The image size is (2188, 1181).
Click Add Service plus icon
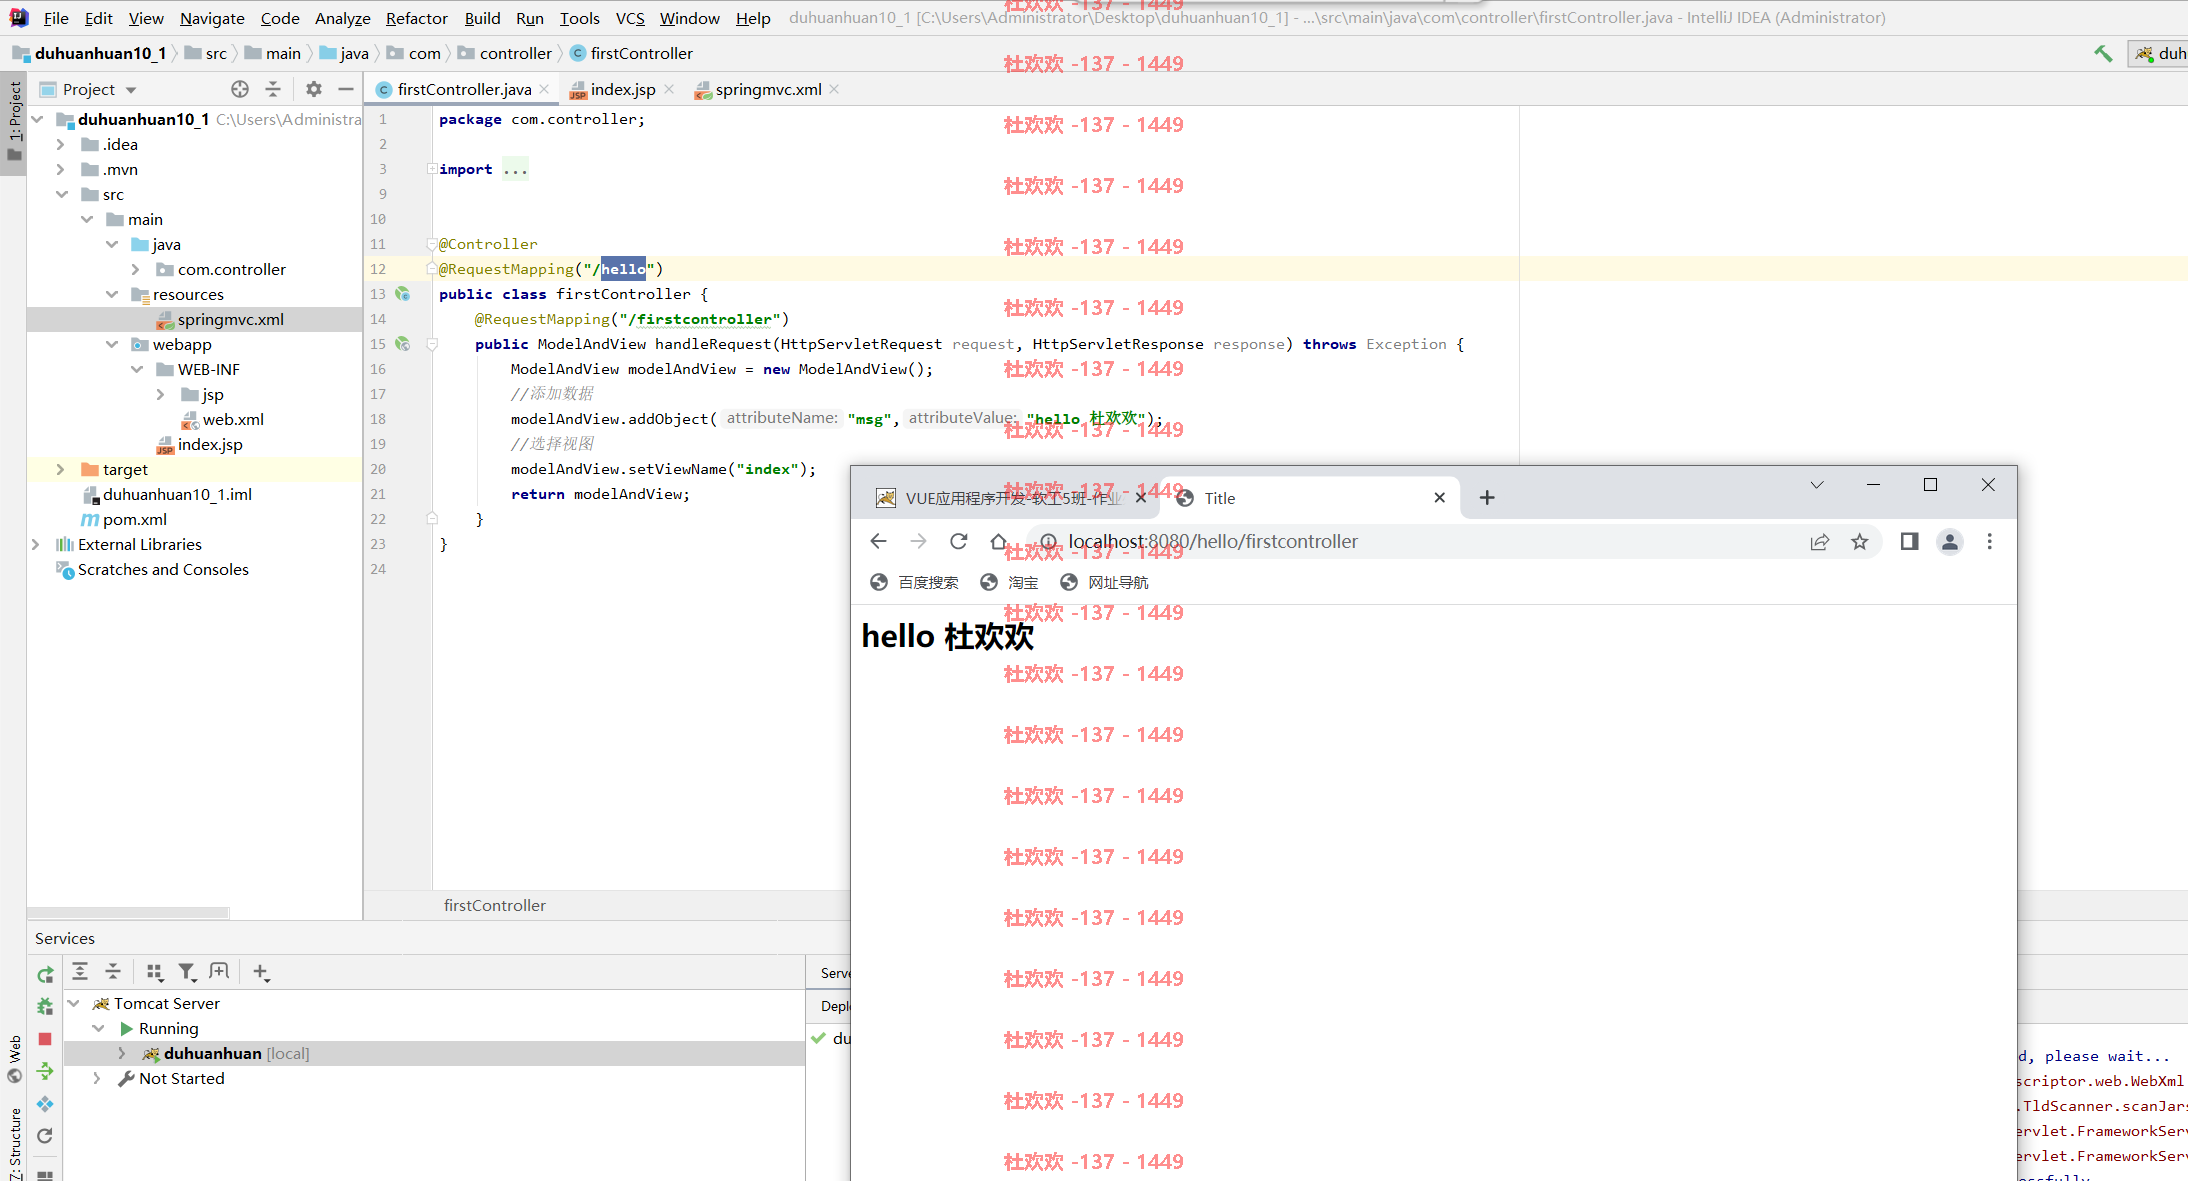coord(261,971)
